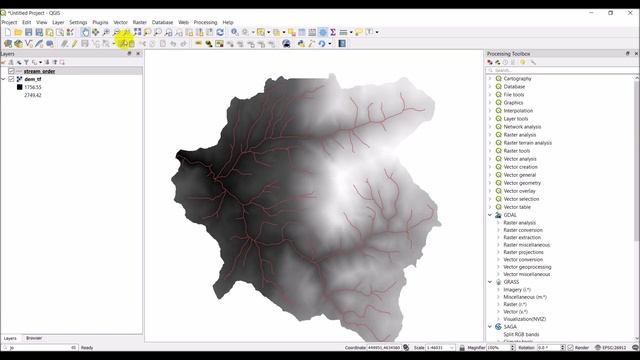Image resolution: width=640 pixels, height=360 pixels.
Task: Open GDAL Vector geoprocessing subgroup
Action: (x=527, y=267)
